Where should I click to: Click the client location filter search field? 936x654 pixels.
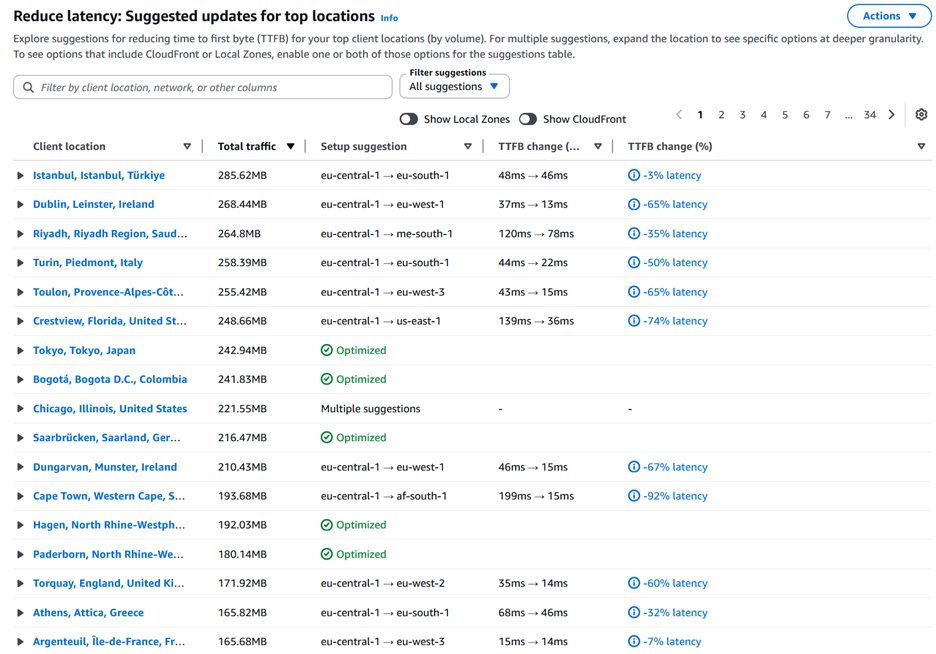(210, 88)
